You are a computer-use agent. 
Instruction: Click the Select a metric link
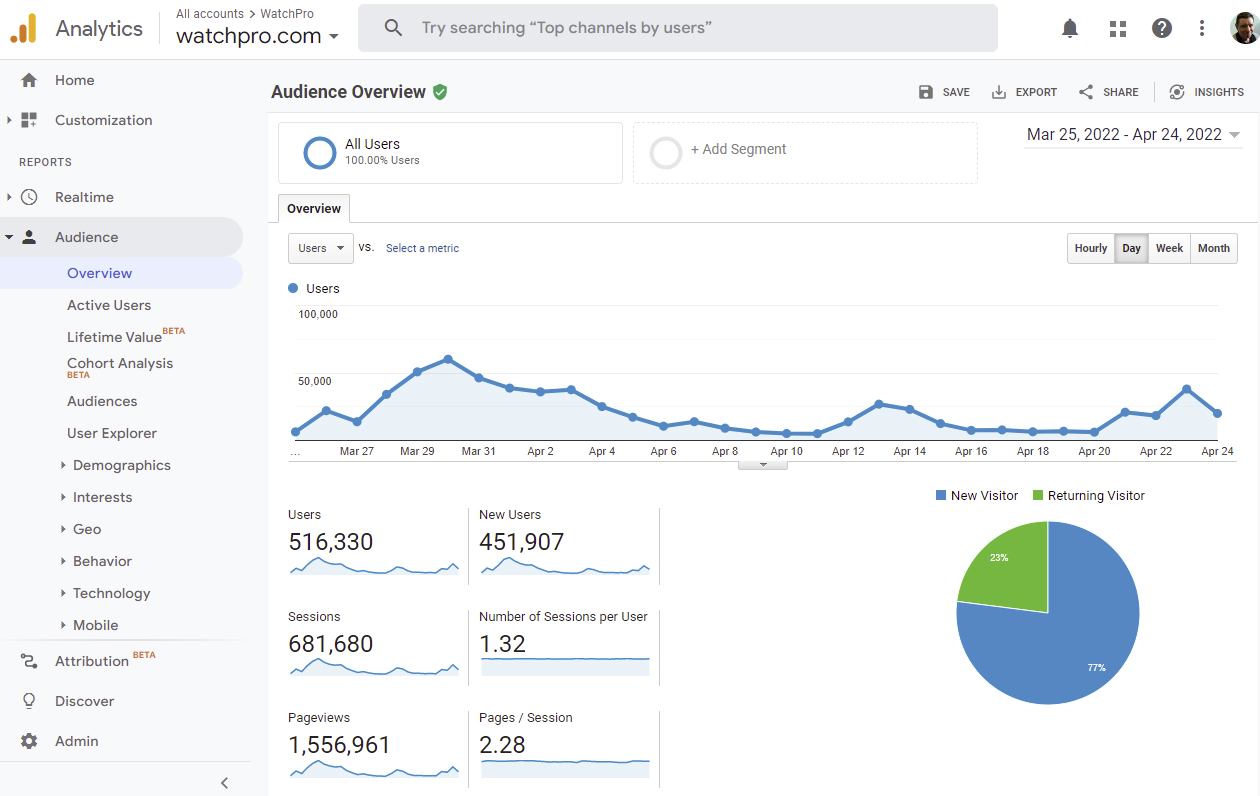point(422,248)
